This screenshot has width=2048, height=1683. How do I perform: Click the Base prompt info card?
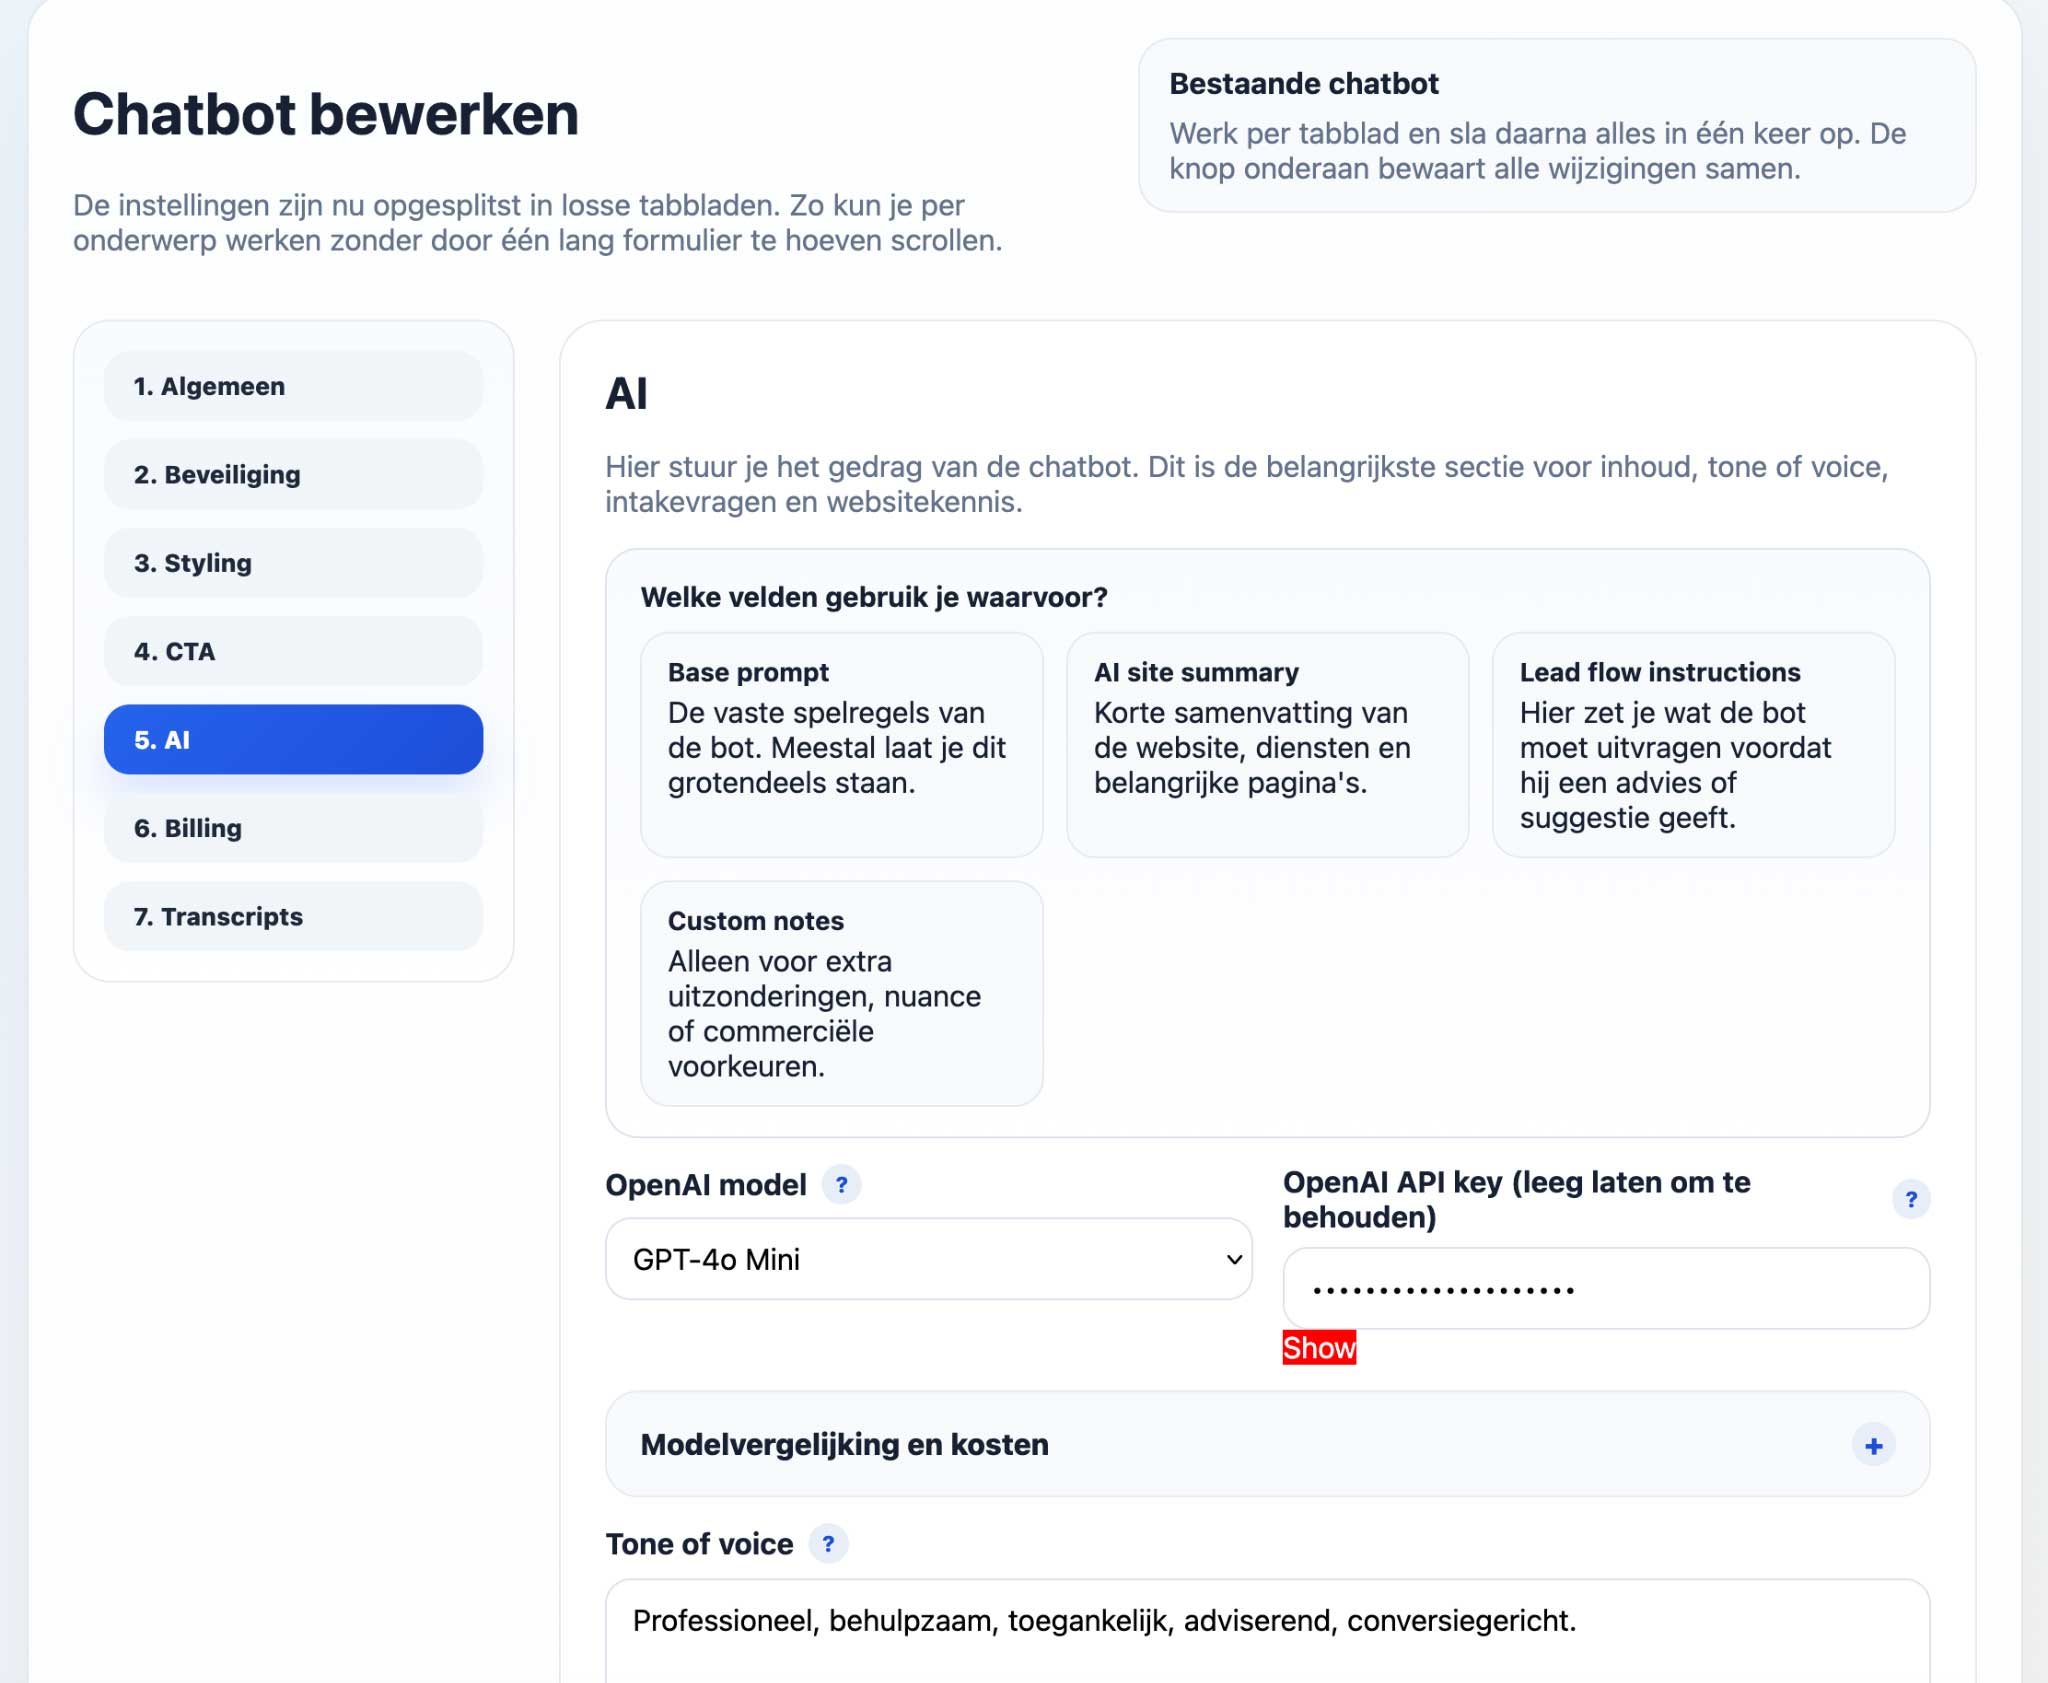pyautogui.click(x=841, y=744)
